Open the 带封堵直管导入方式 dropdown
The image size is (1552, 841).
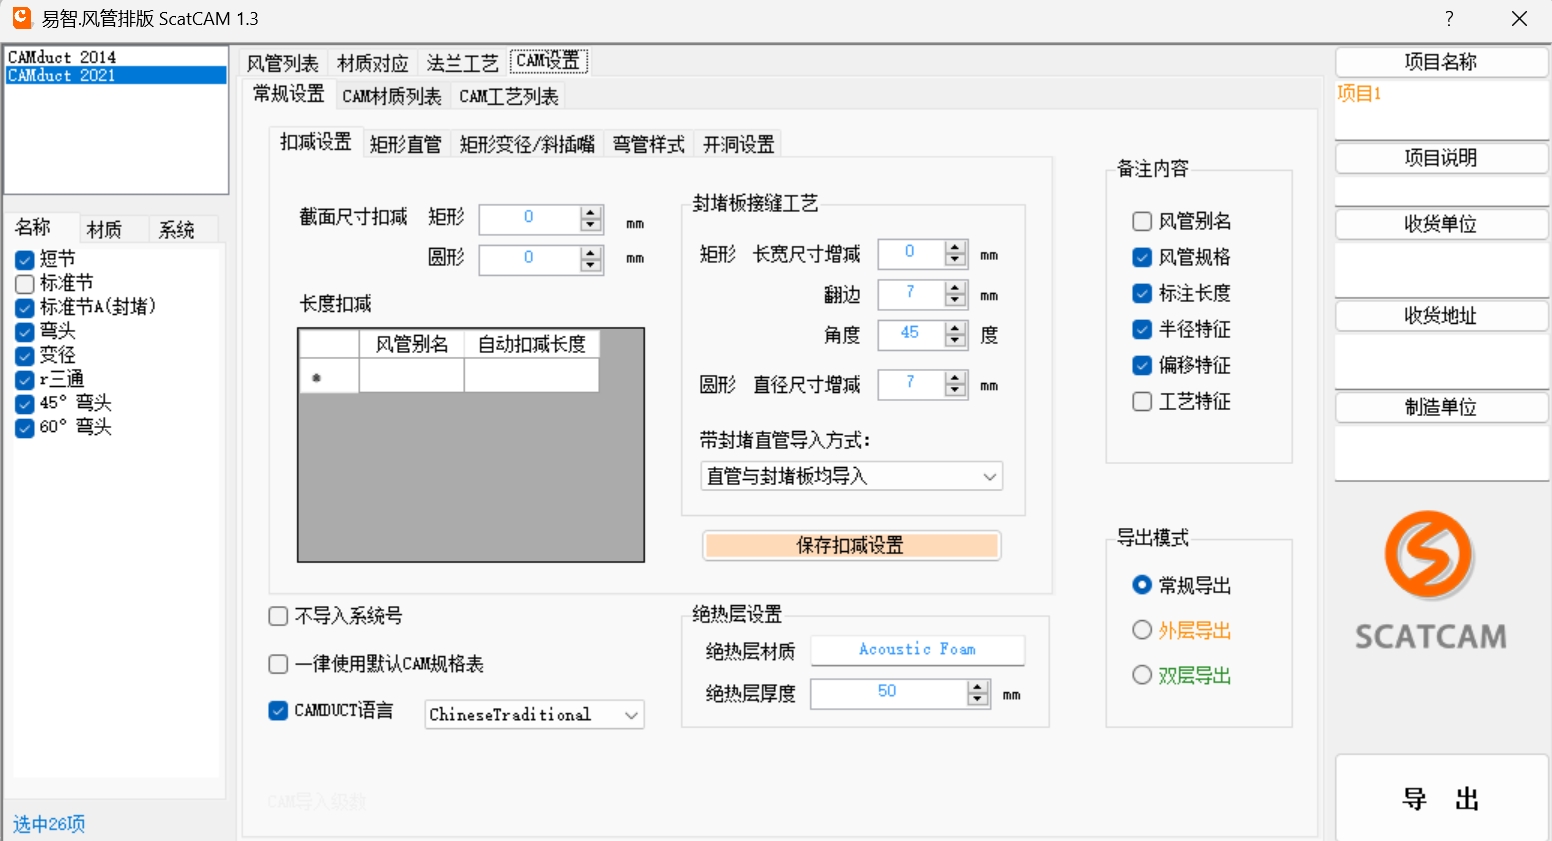coord(851,477)
